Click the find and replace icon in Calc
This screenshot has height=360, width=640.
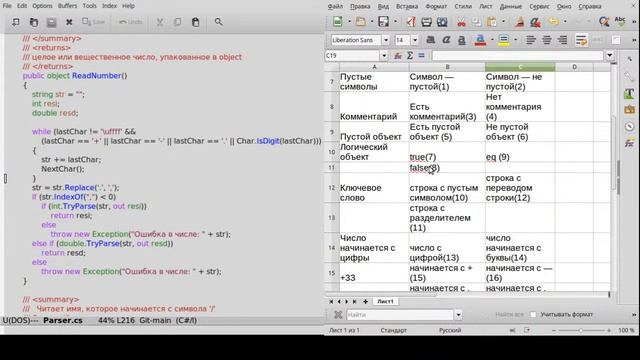[604, 22]
